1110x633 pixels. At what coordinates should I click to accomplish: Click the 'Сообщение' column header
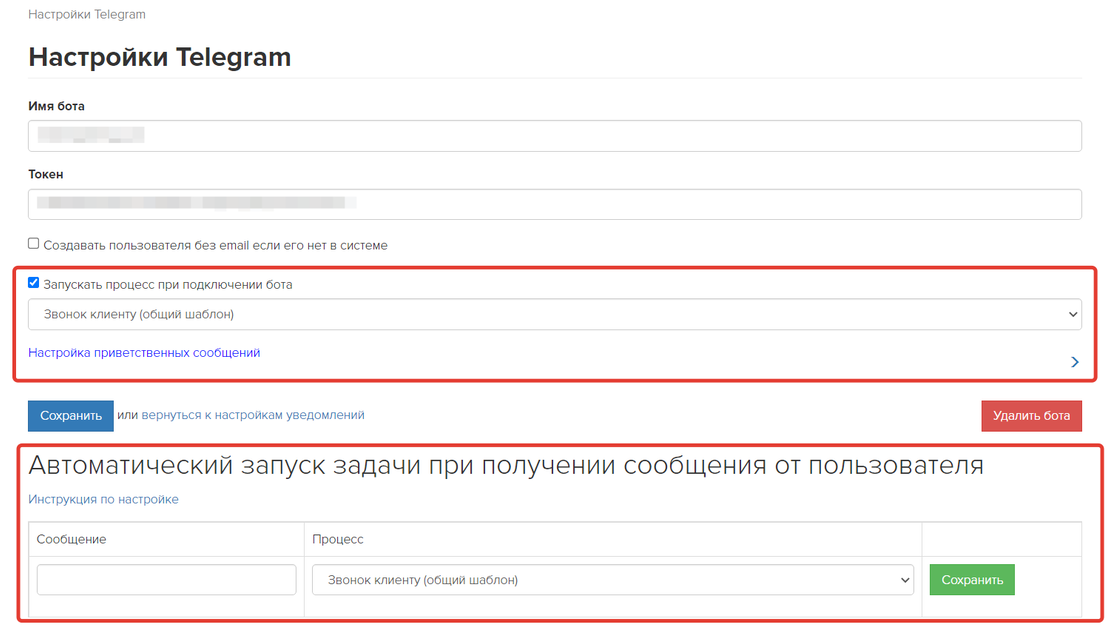point(71,539)
